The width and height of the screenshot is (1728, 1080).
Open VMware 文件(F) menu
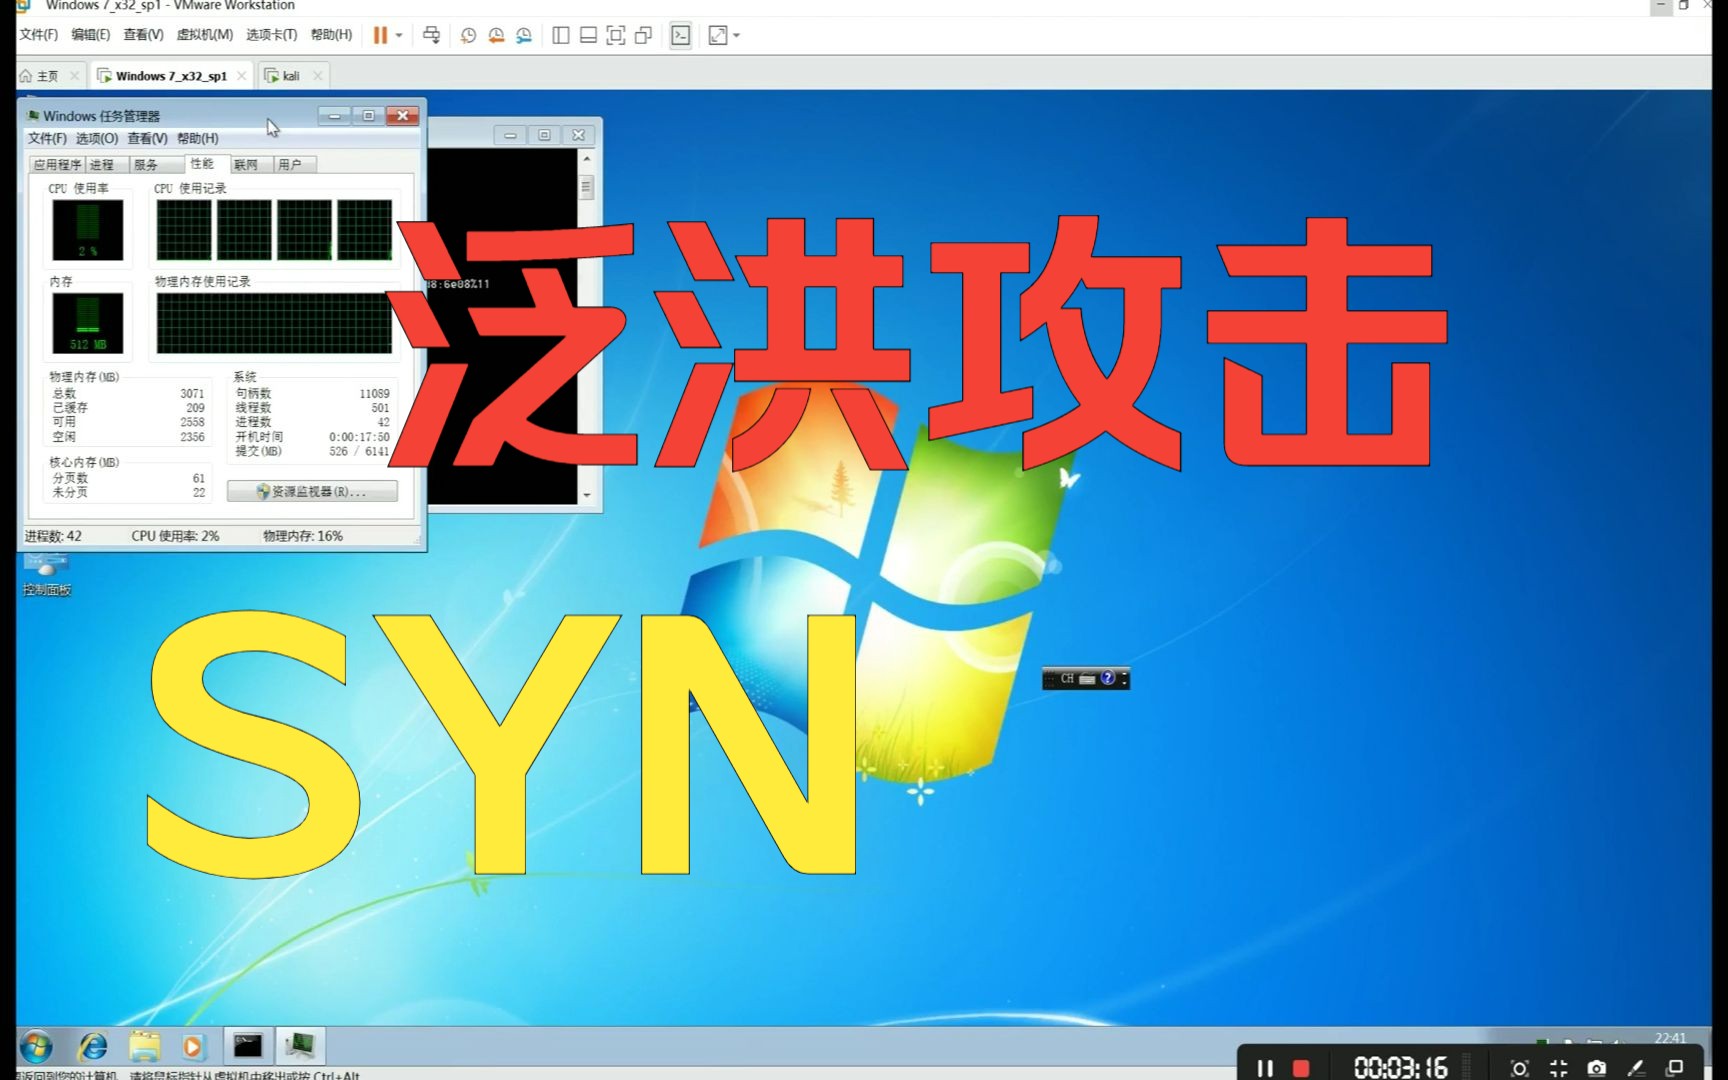click(x=39, y=35)
